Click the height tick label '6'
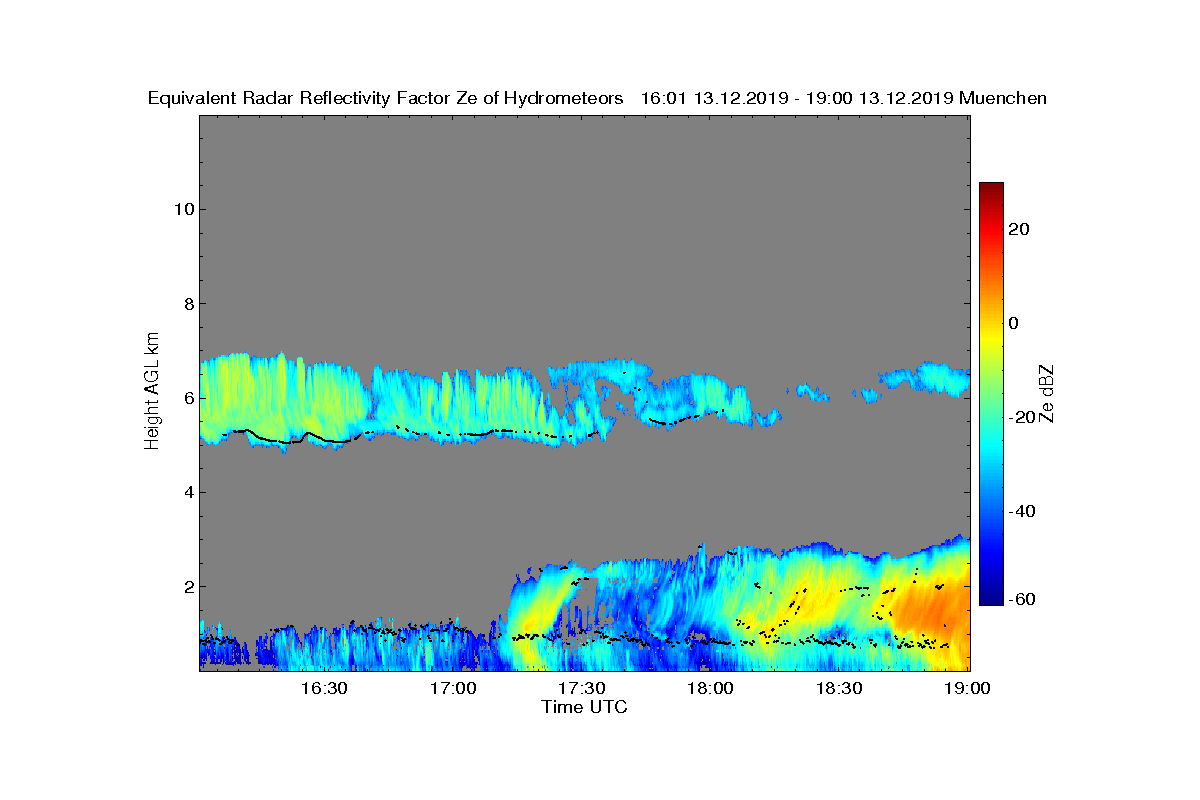Viewport: 1200px width, 800px height. click(187, 398)
